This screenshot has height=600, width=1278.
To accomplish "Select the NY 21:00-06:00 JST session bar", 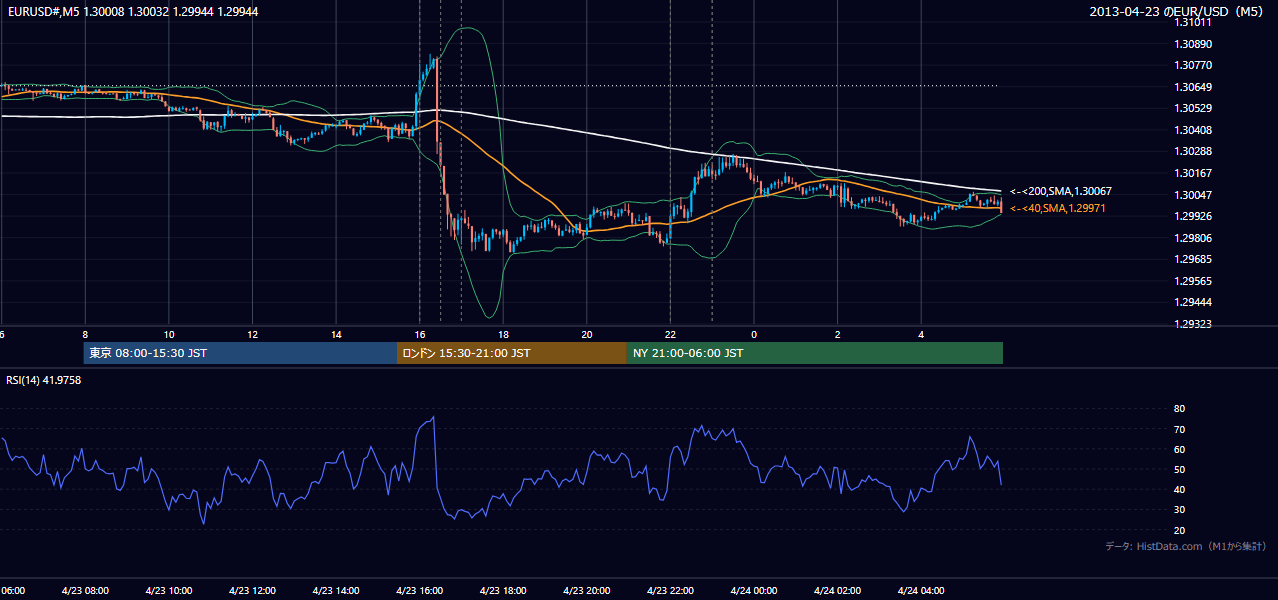I will tap(815, 353).
